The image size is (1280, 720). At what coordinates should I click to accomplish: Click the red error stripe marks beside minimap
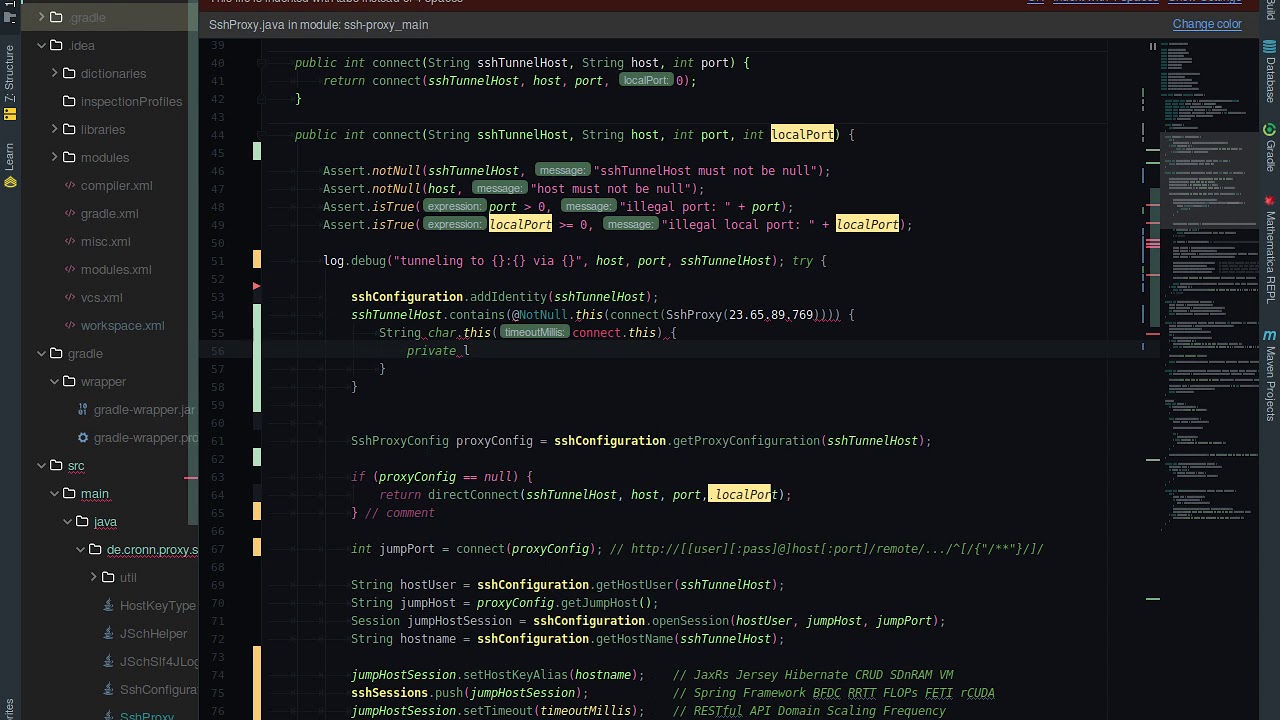[x=1153, y=243]
